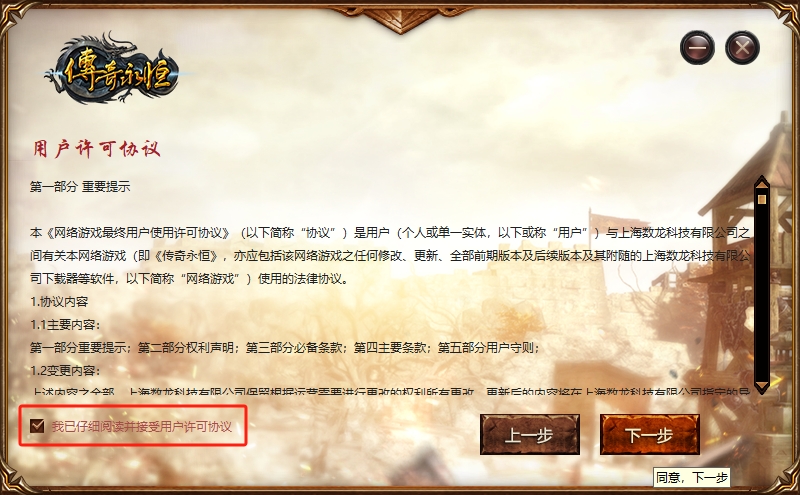Select the 第一部分 重要提示 section title

[80, 187]
